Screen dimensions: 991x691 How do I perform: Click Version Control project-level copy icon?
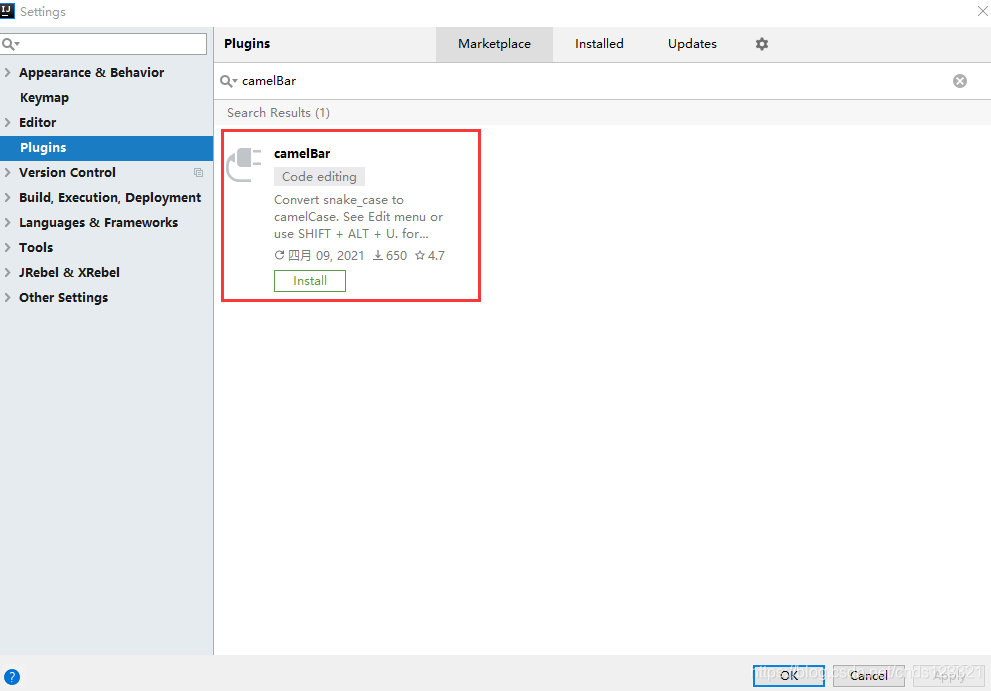pyautogui.click(x=198, y=173)
